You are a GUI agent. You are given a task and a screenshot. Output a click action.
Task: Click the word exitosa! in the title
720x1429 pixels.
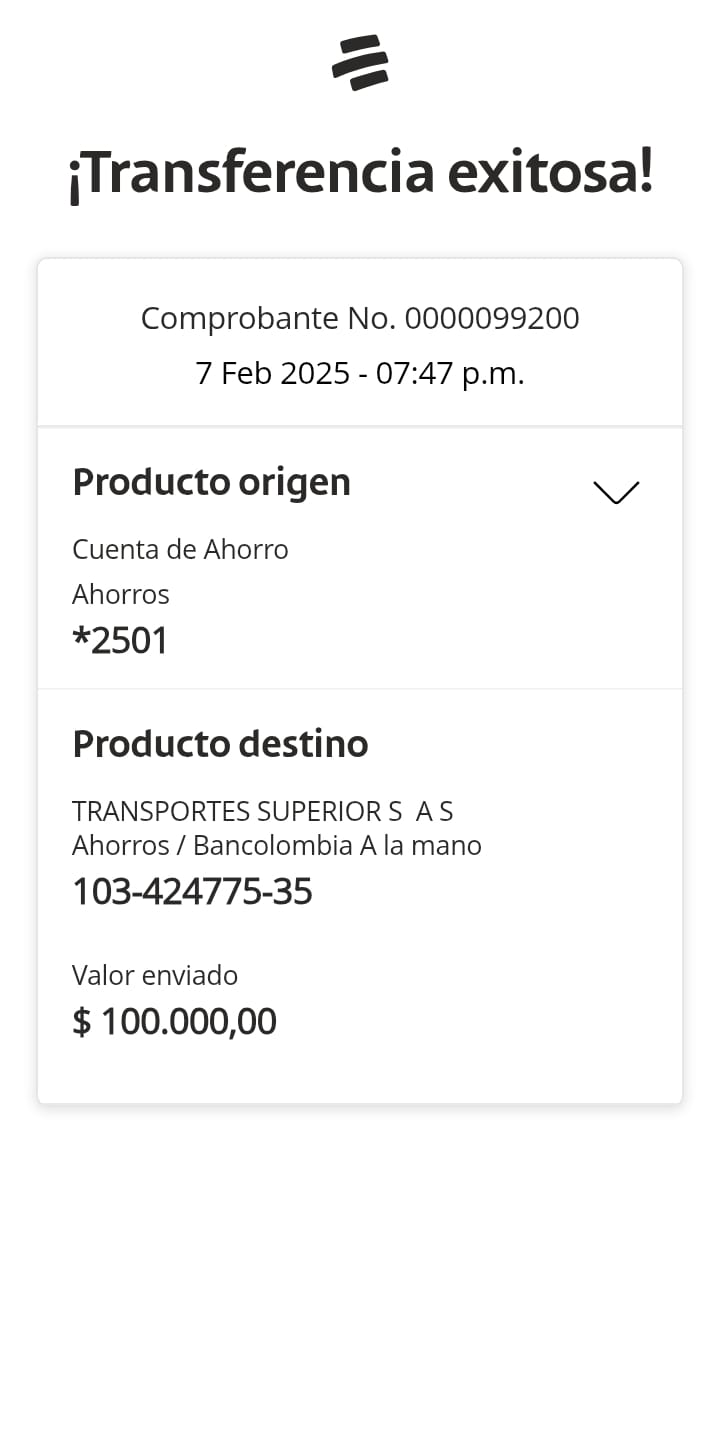click(550, 172)
